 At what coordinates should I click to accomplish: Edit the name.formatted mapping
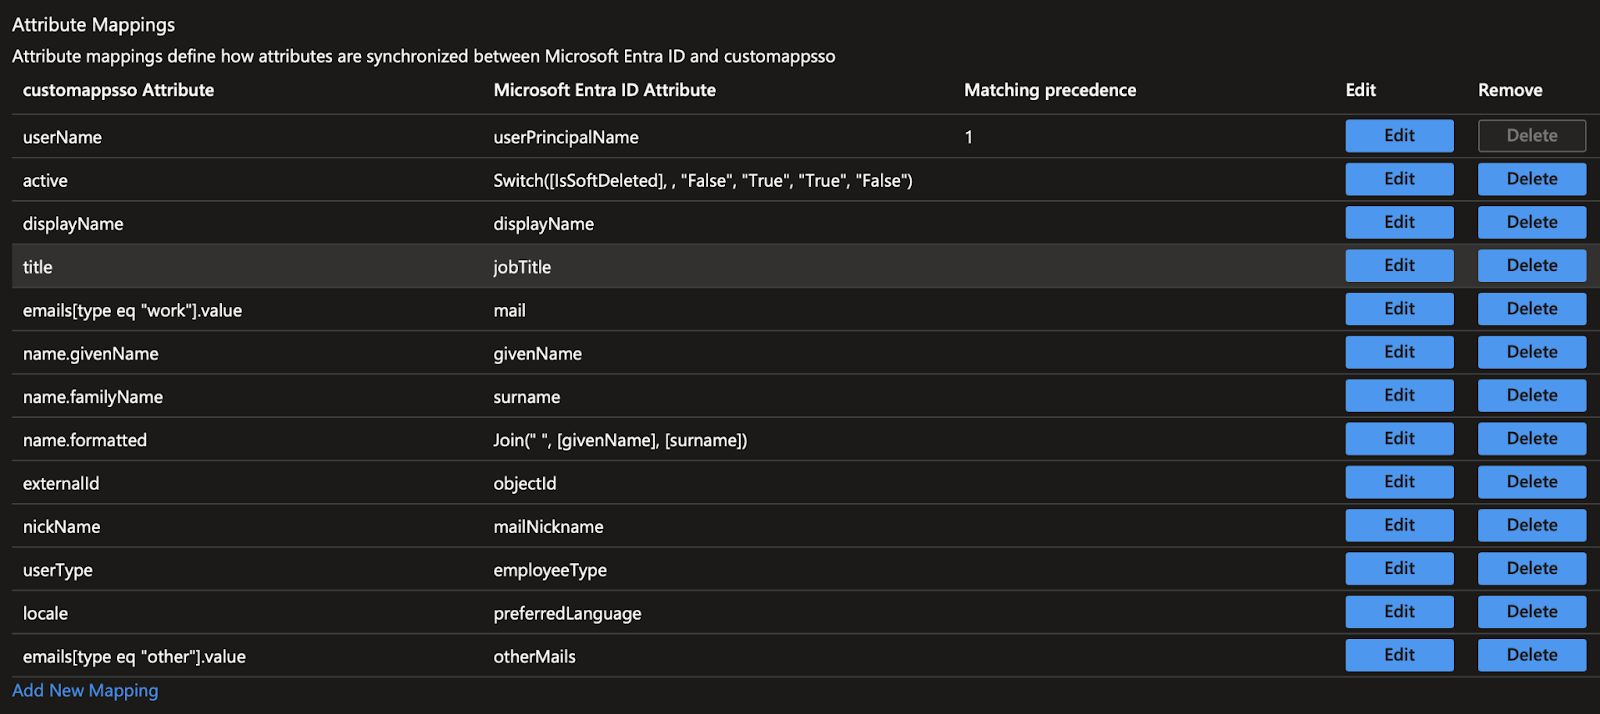click(1399, 438)
